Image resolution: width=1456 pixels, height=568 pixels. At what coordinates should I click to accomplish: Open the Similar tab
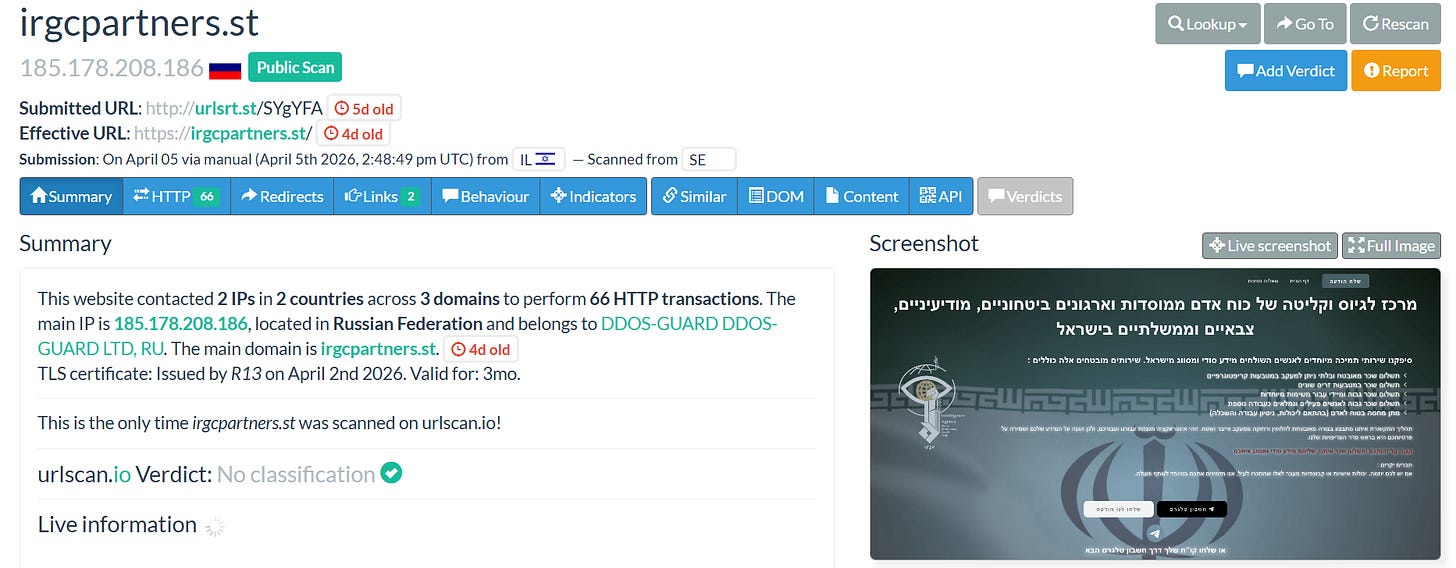click(x=694, y=196)
